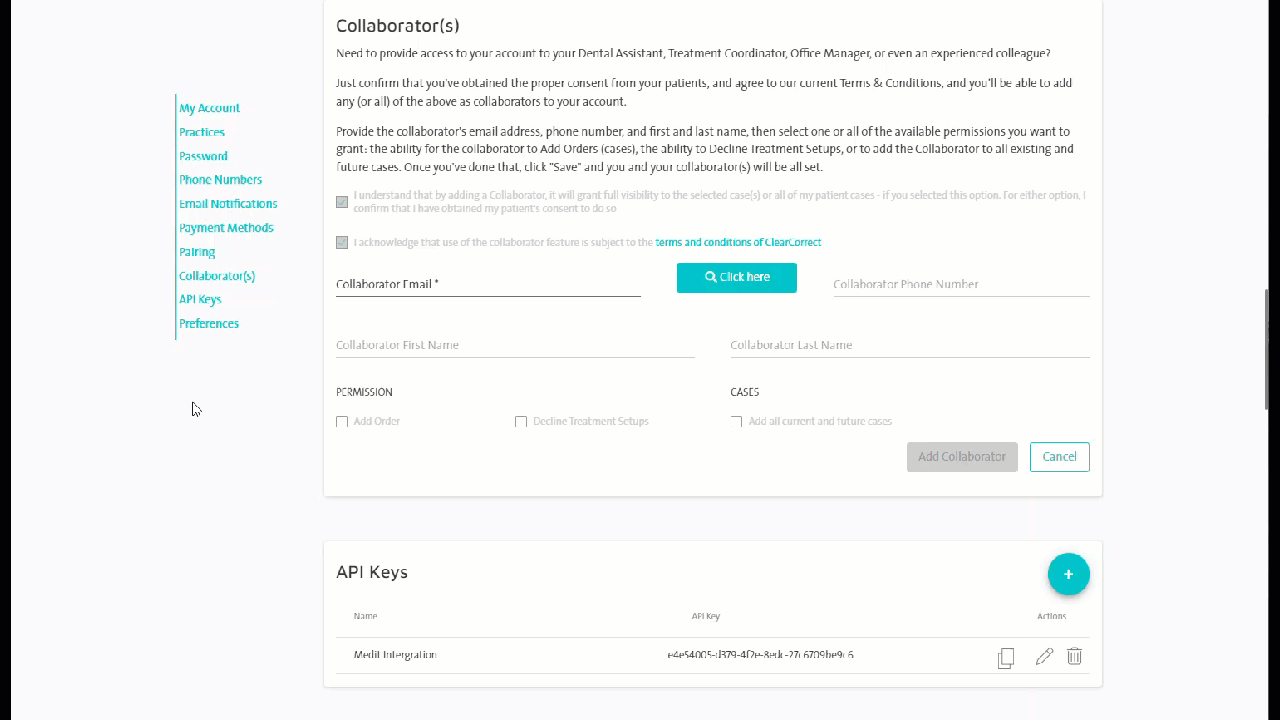Open terms and conditions of ClearCorrect link
Image resolution: width=1280 pixels, height=720 pixels.
[738, 242]
